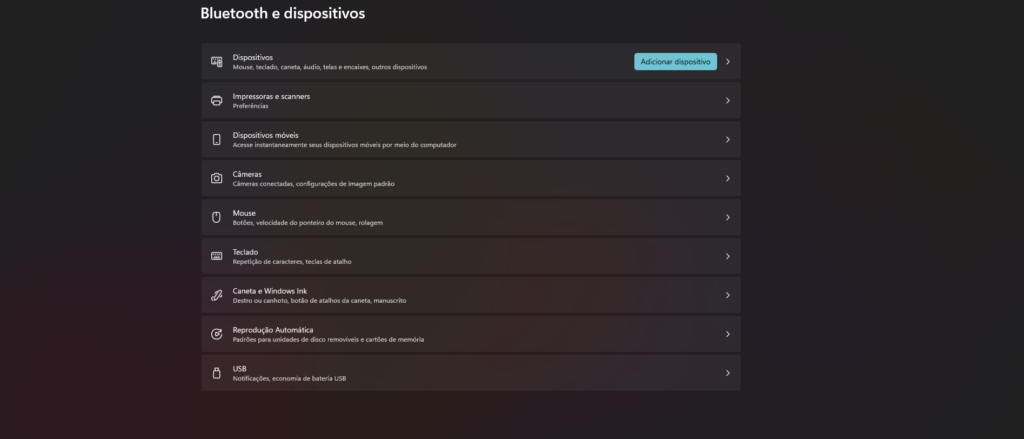Click the camera icon for Câmeras
This screenshot has width=1024, height=439.
click(x=217, y=178)
